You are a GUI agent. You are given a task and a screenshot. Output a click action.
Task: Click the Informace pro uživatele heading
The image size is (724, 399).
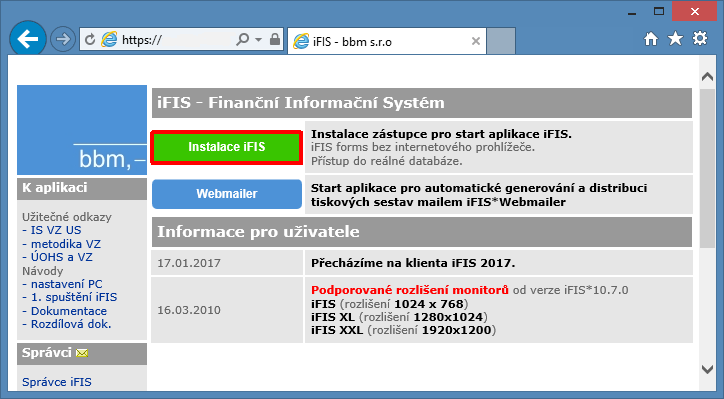coord(258,231)
